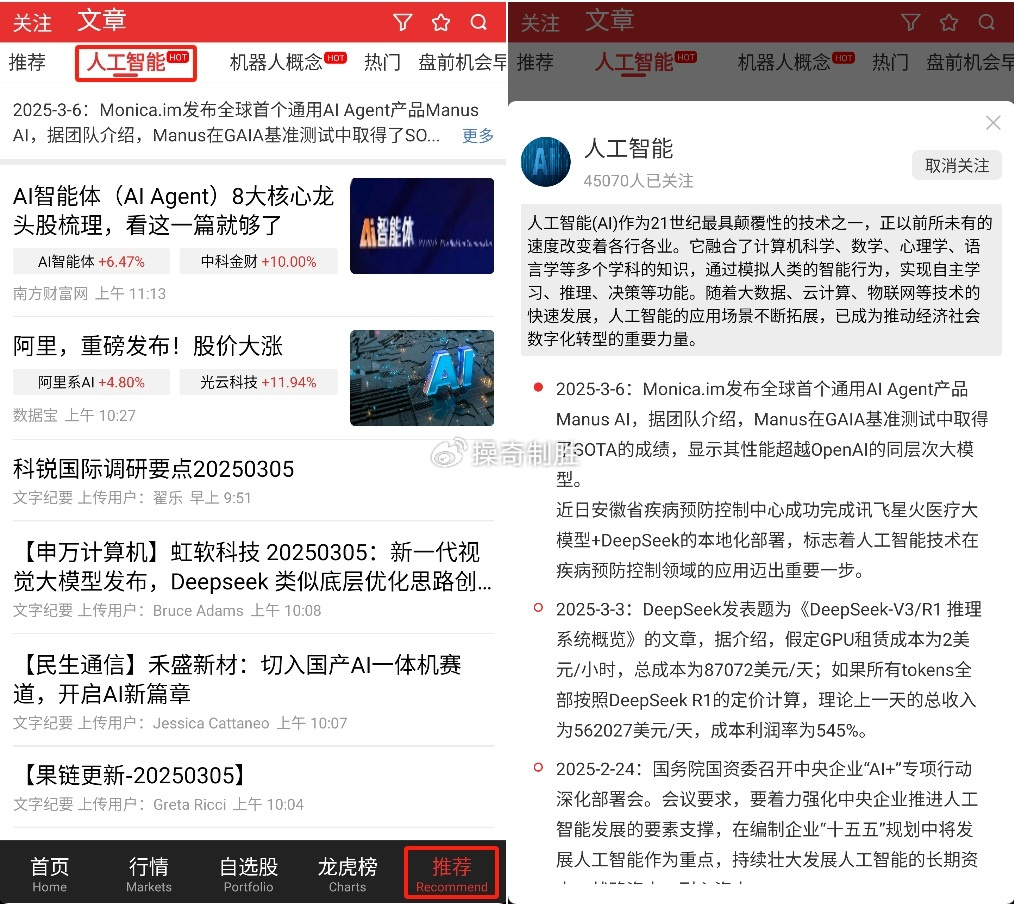Tap the 人工智能 AI avatar icon

coord(545,162)
